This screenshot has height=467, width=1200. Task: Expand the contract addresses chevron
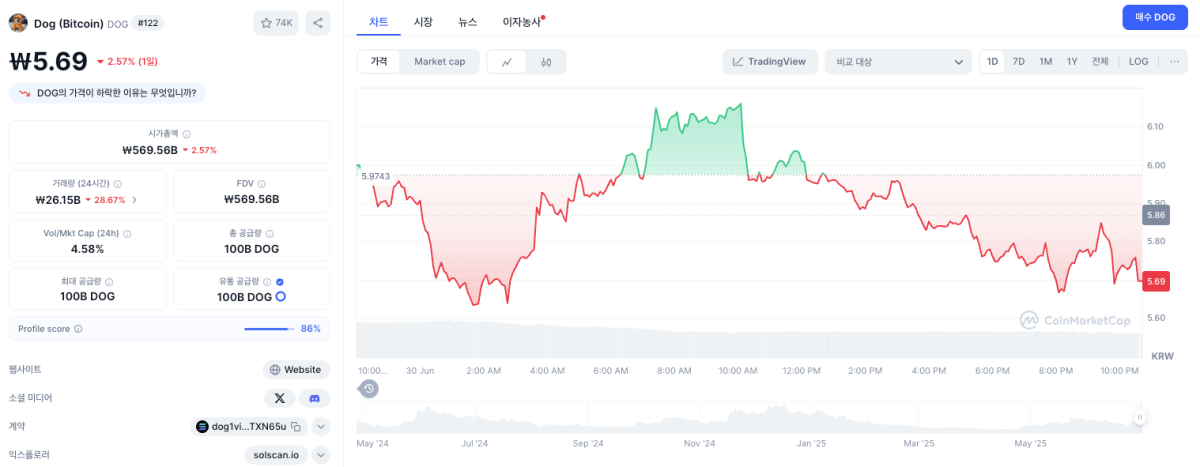tap(321, 426)
